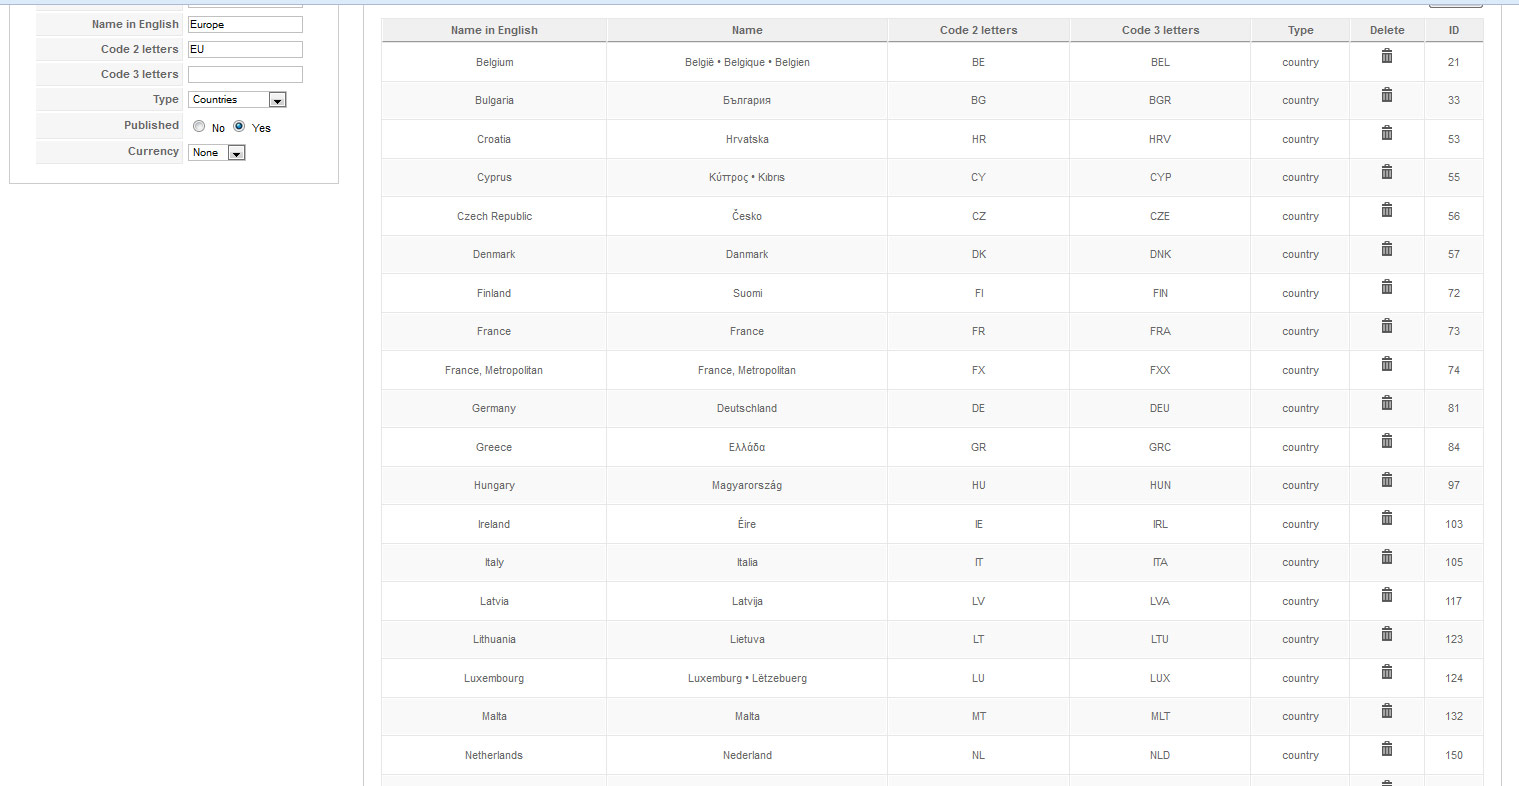Image resolution: width=1519 pixels, height=786 pixels.
Task: Sort by the Name in English column header
Action: tap(494, 30)
